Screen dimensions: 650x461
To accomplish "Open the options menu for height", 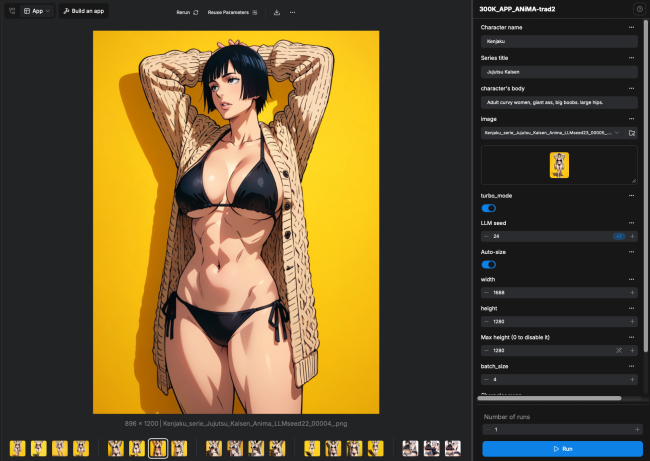I will point(631,308).
